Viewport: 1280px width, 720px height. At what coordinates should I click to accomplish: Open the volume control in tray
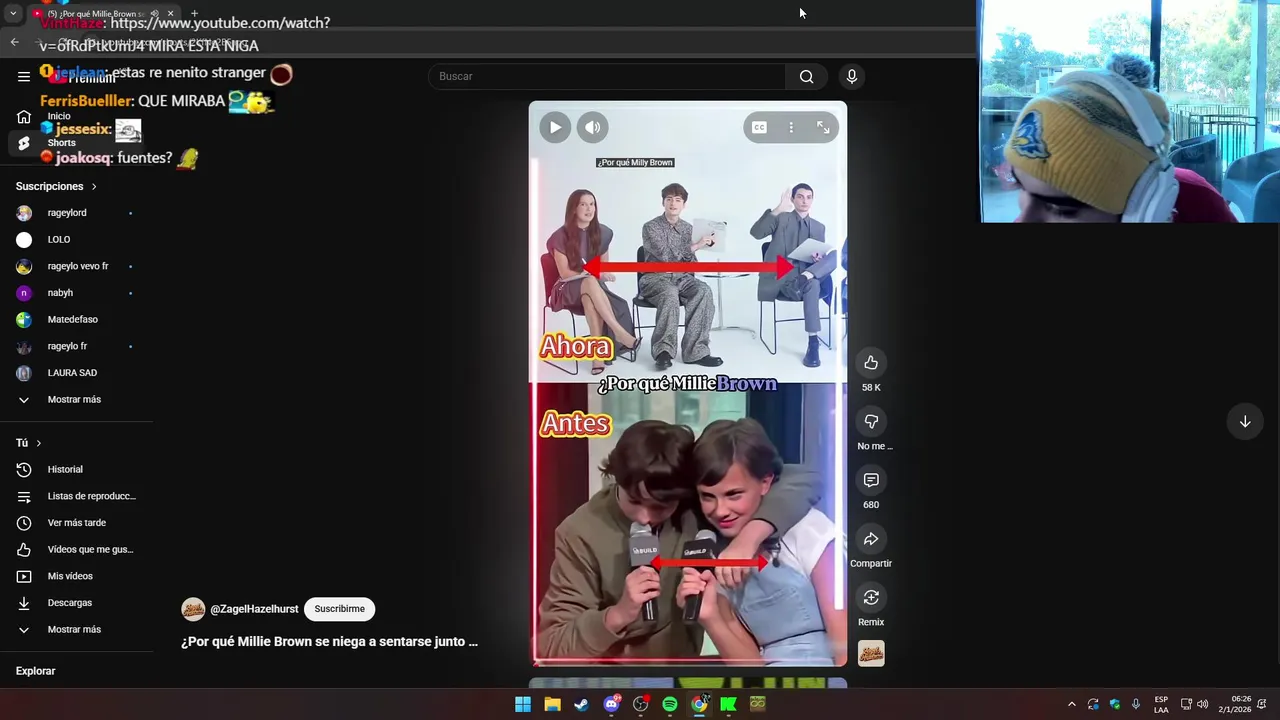pos(1202,704)
